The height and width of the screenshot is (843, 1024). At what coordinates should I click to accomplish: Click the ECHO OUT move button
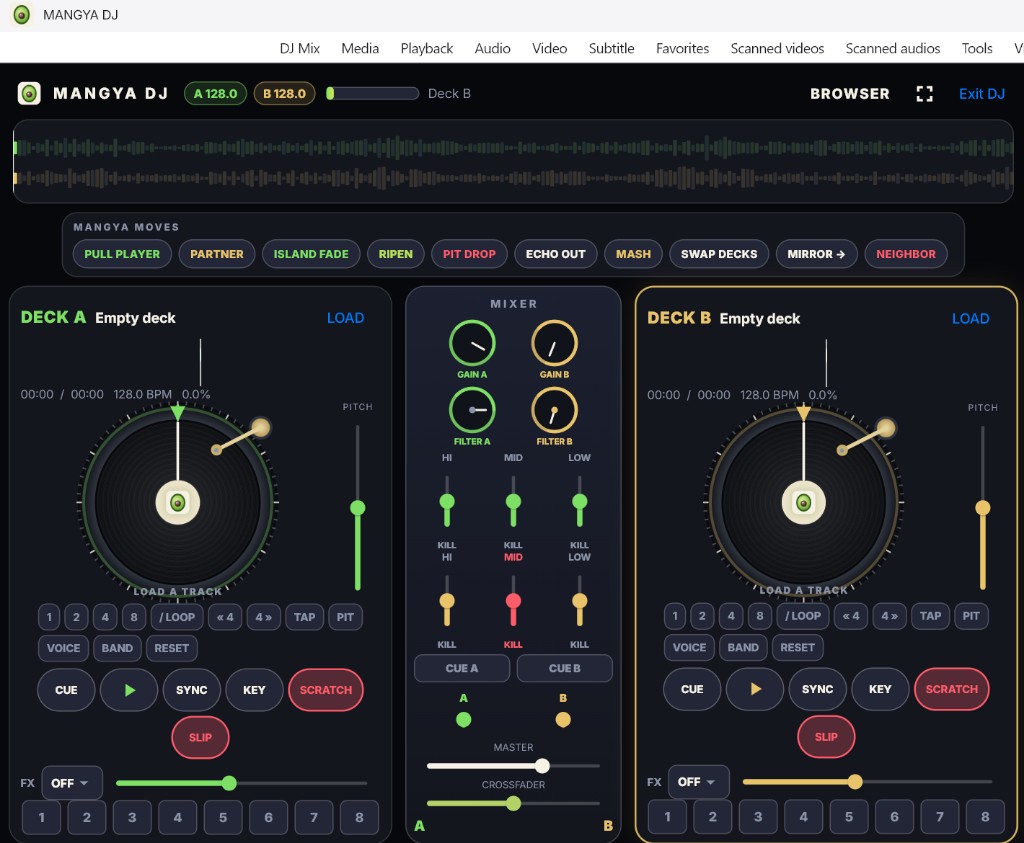pos(556,254)
